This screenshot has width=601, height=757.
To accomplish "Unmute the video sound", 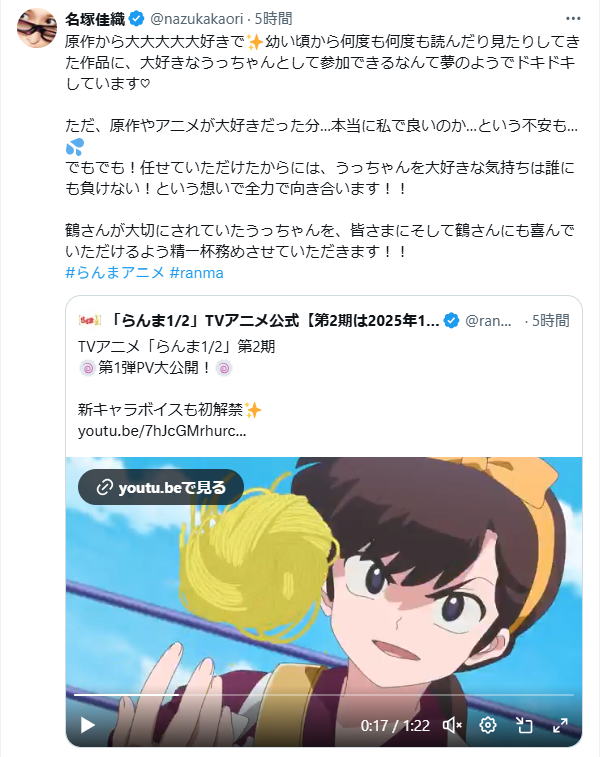I will (x=452, y=725).
